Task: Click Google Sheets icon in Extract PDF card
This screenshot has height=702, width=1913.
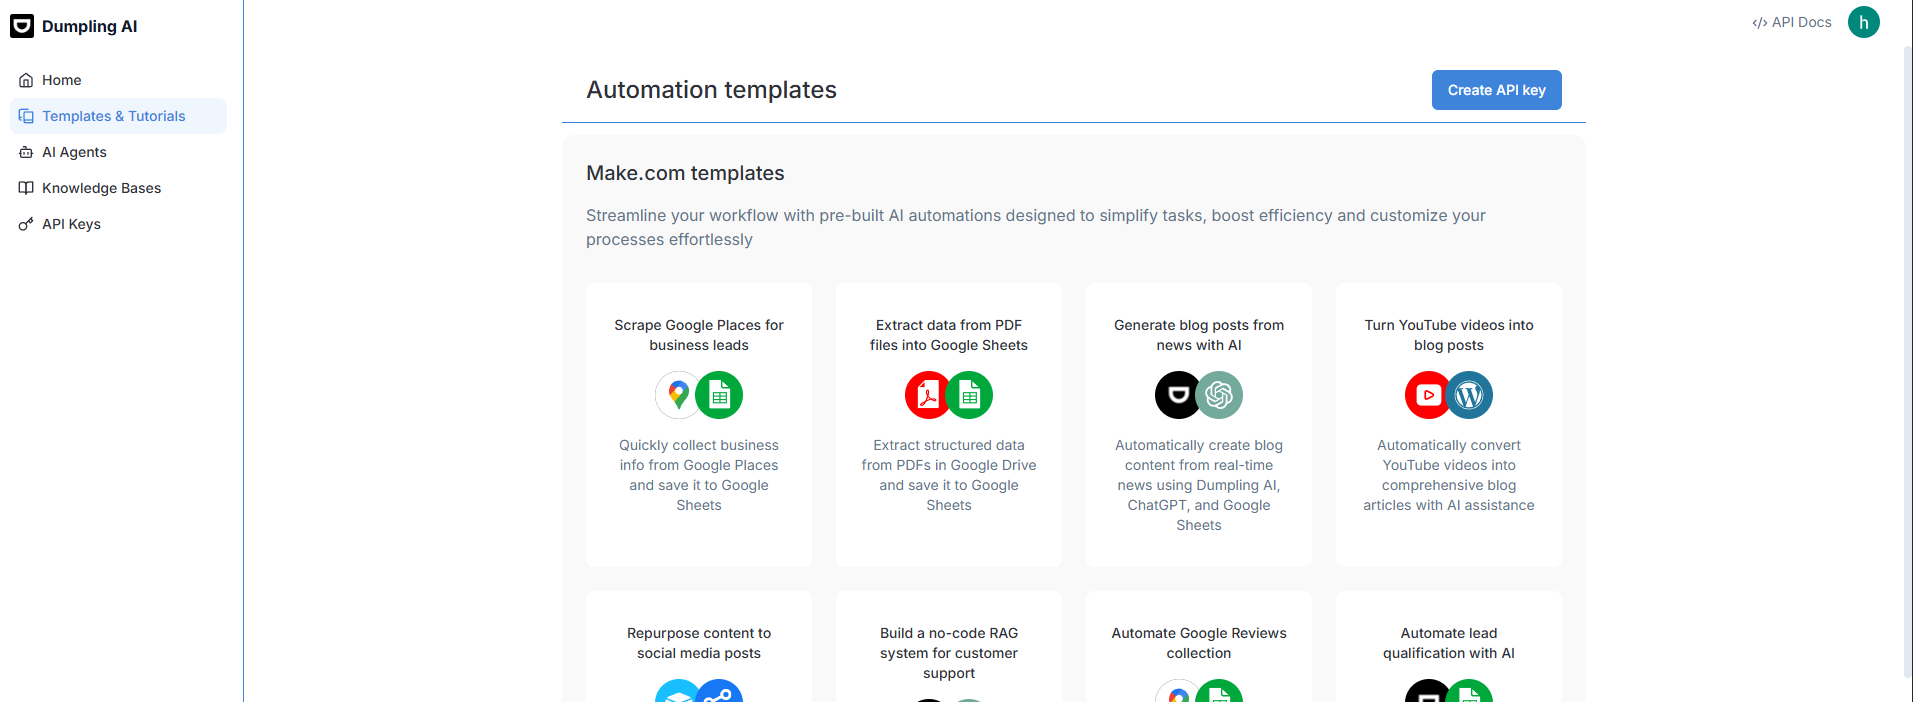Action: click(x=969, y=395)
